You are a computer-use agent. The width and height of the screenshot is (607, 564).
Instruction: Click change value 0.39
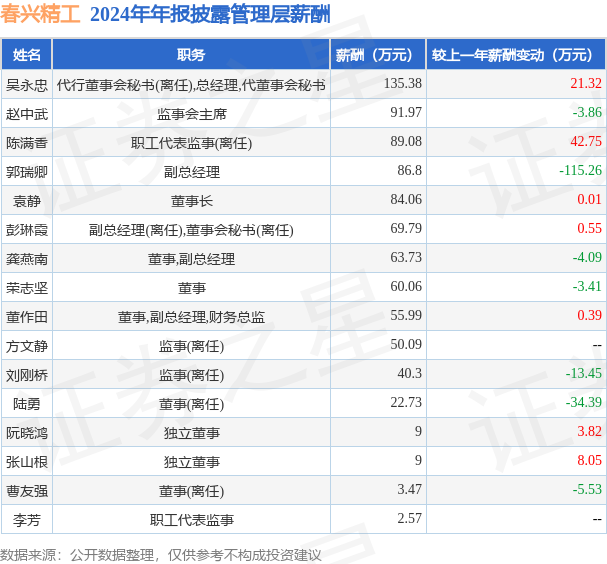pyautogui.click(x=589, y=315)
